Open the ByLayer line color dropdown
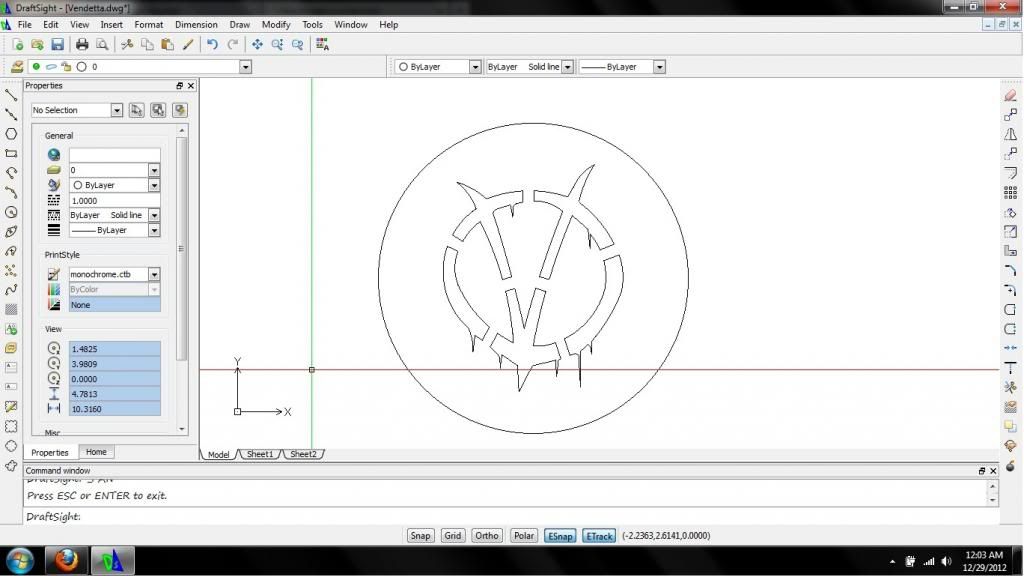Image resolution: width=1024 pixels, height=576 pixels. tap(475, 67)
